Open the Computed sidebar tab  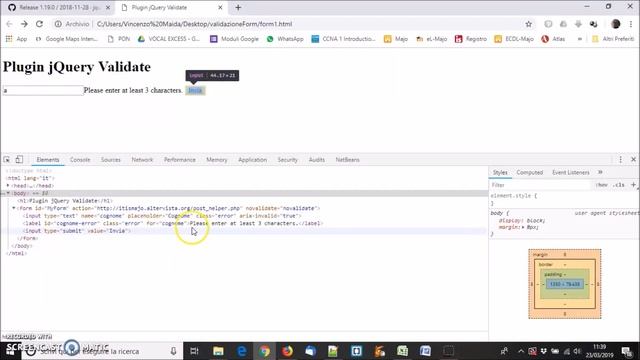click(x=529, y=172)
